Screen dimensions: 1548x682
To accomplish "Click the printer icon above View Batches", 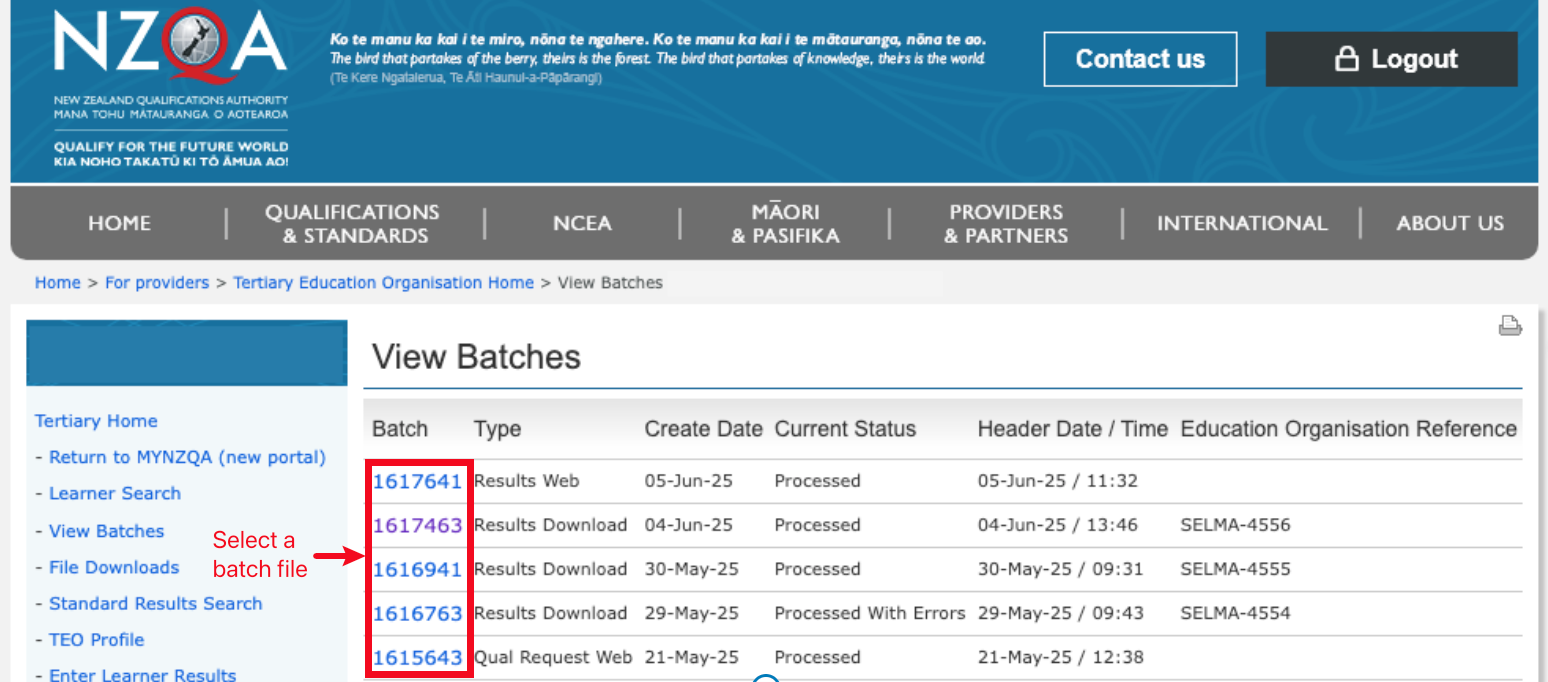I will [x=1509, y=325].
